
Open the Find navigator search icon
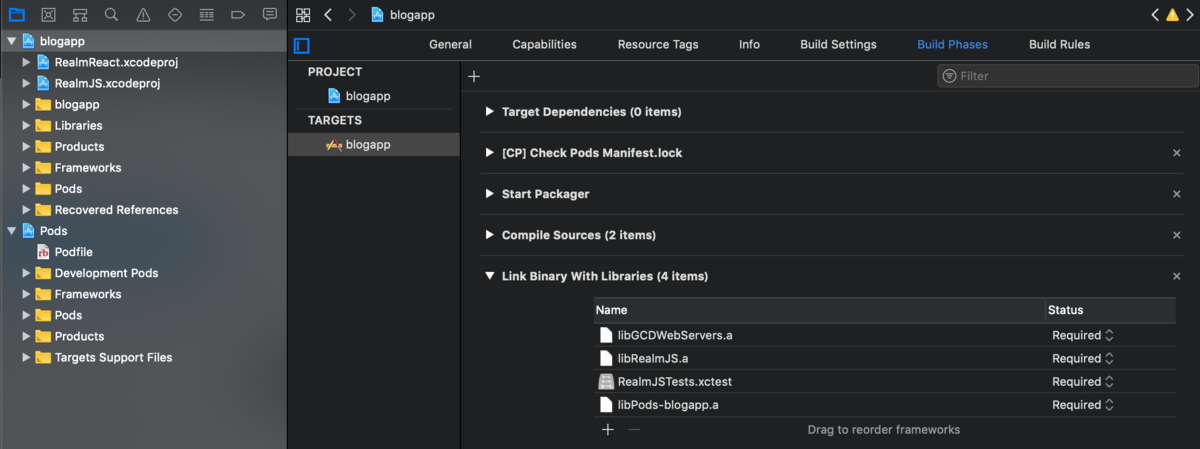click(x=111, y=15)
